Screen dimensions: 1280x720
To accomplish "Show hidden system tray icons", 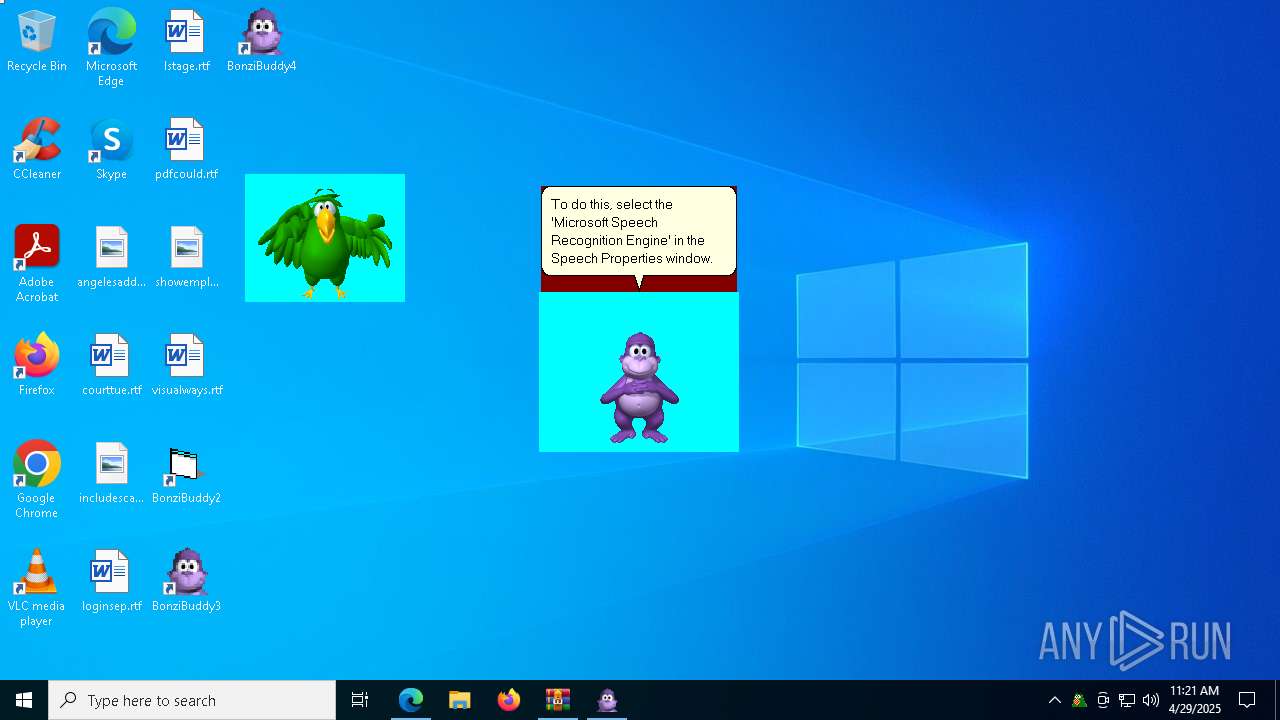I will [1054, 700].
